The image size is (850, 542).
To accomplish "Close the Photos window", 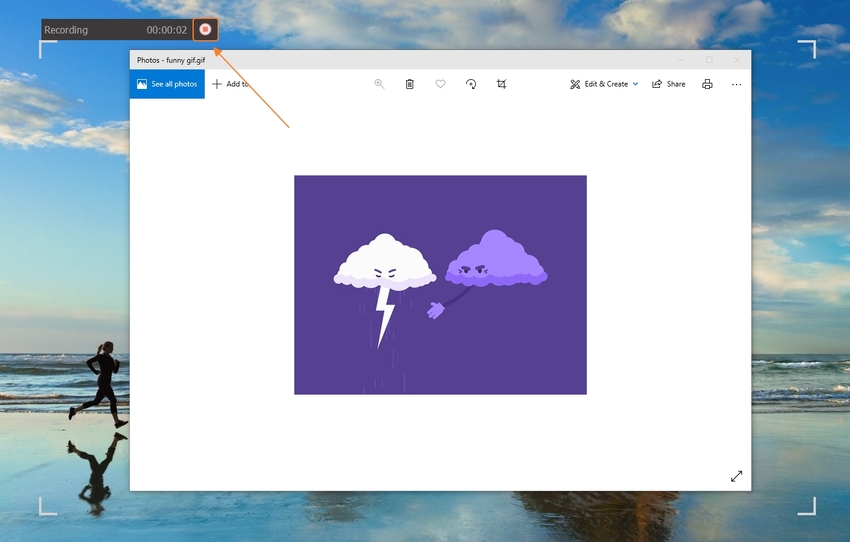I will click(737, 60).
